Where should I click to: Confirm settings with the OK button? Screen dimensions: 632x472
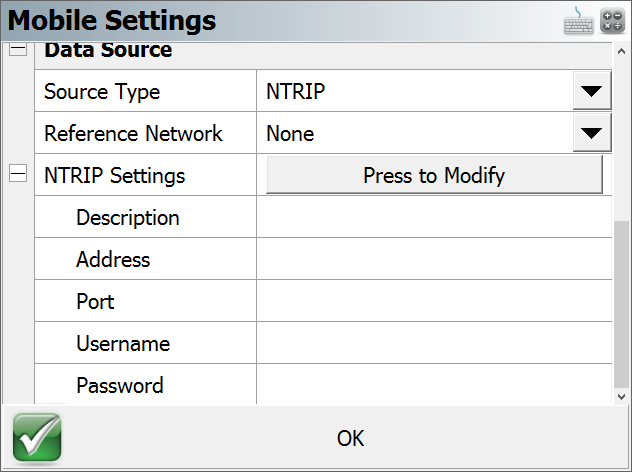click(x=350, y=438)
